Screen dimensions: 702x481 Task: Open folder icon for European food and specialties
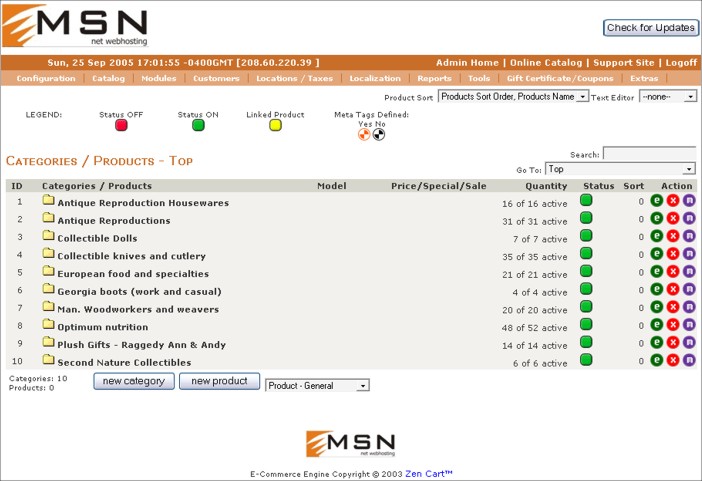coord(48,272)
